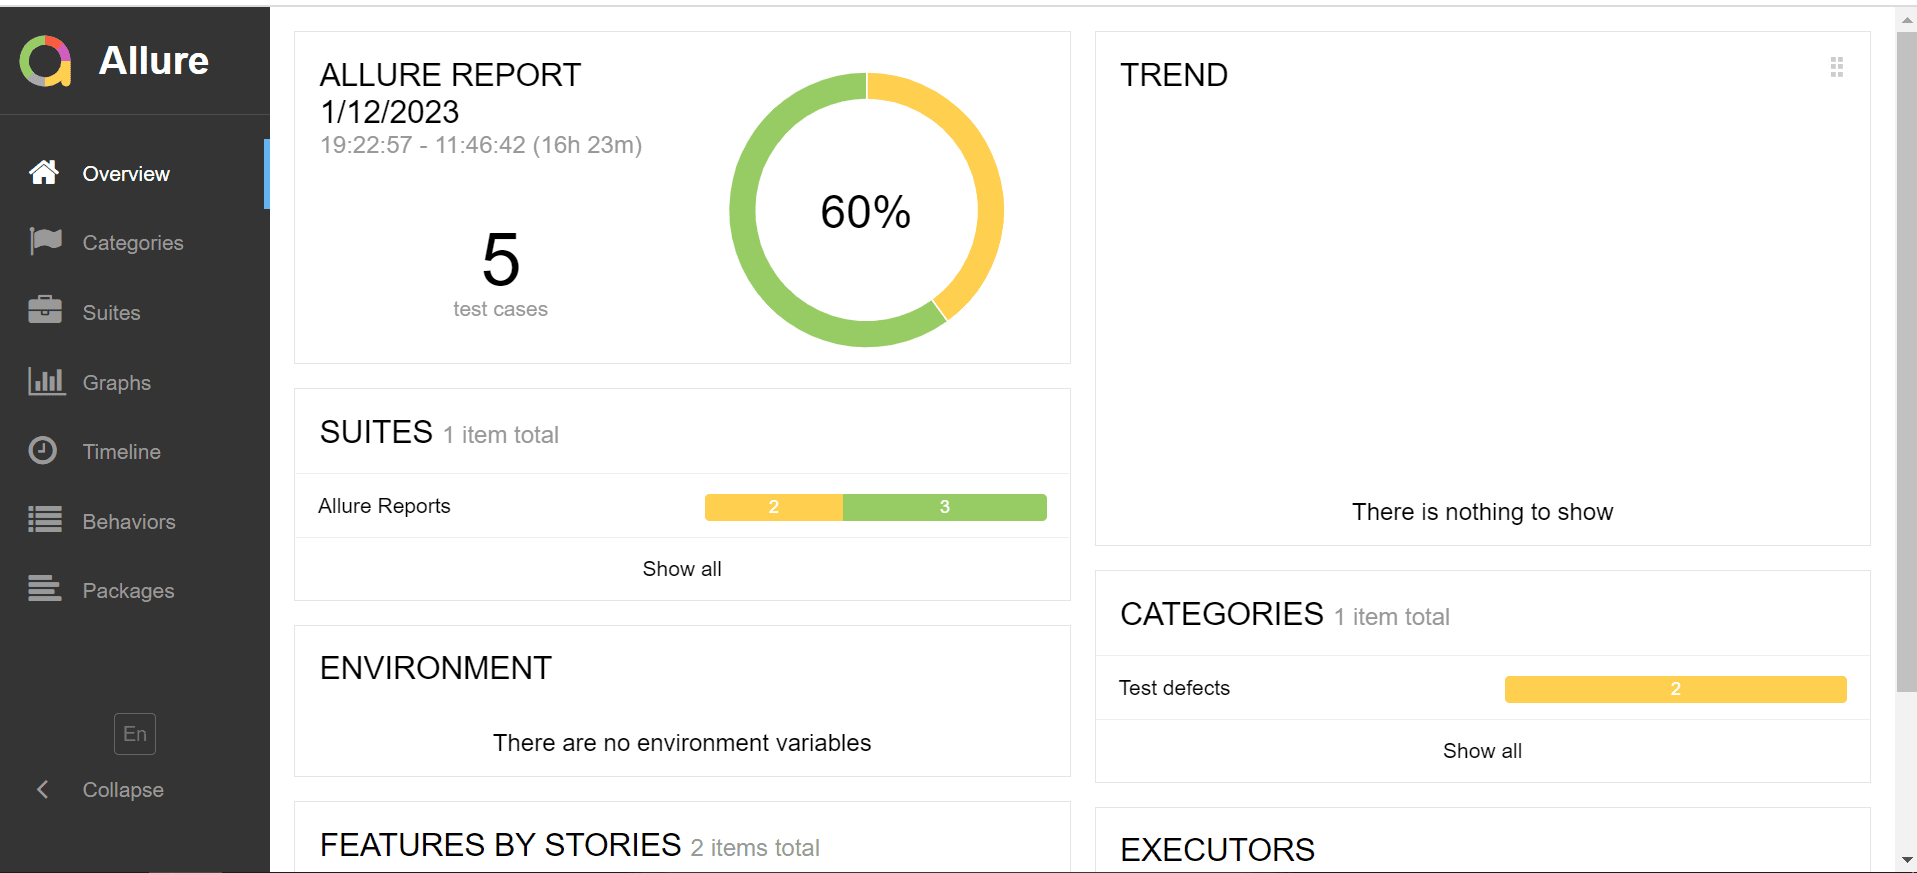The width and height of the screenshot is (1917, 873).
Task: Select the Overview menu entry
Action: click(126, 173)
